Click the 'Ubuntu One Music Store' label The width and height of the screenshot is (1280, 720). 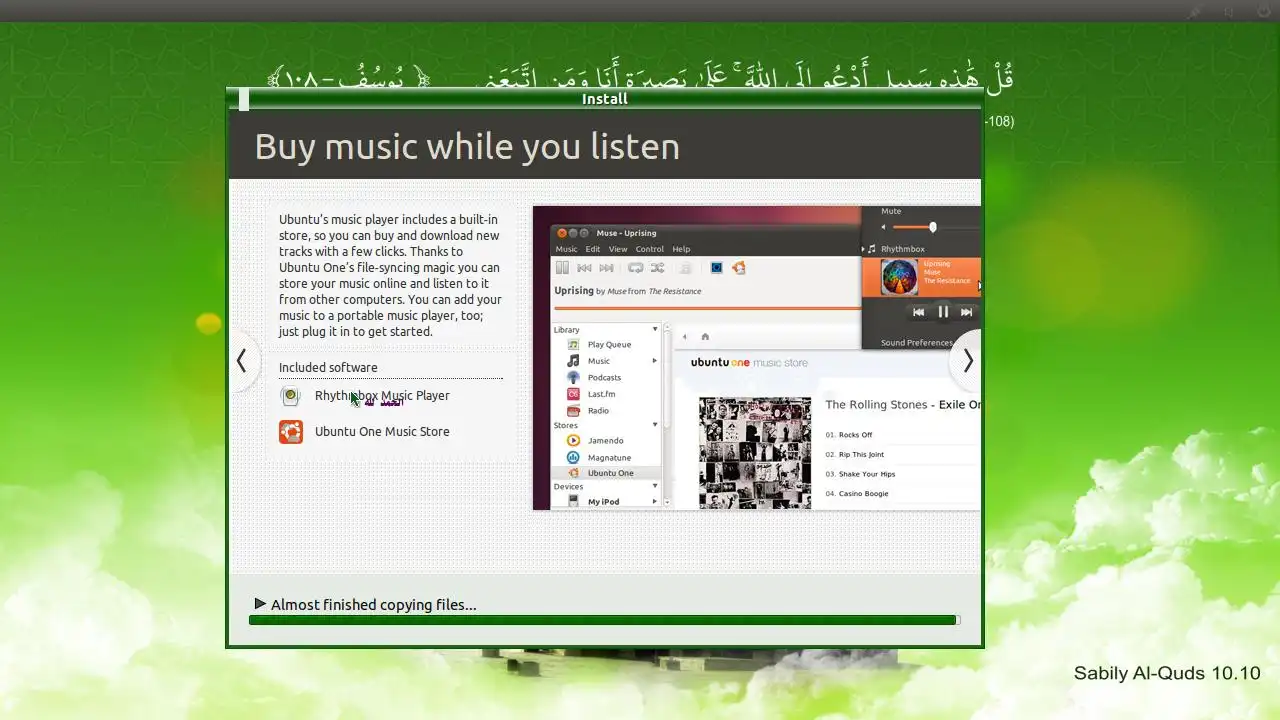(x=382, y=432)
